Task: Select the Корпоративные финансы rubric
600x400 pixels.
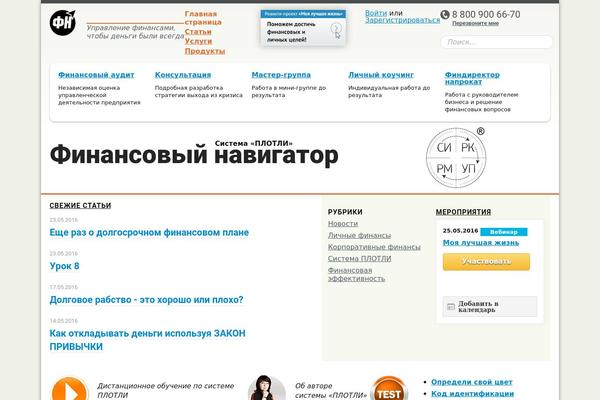Action: [x=374, y=247]
